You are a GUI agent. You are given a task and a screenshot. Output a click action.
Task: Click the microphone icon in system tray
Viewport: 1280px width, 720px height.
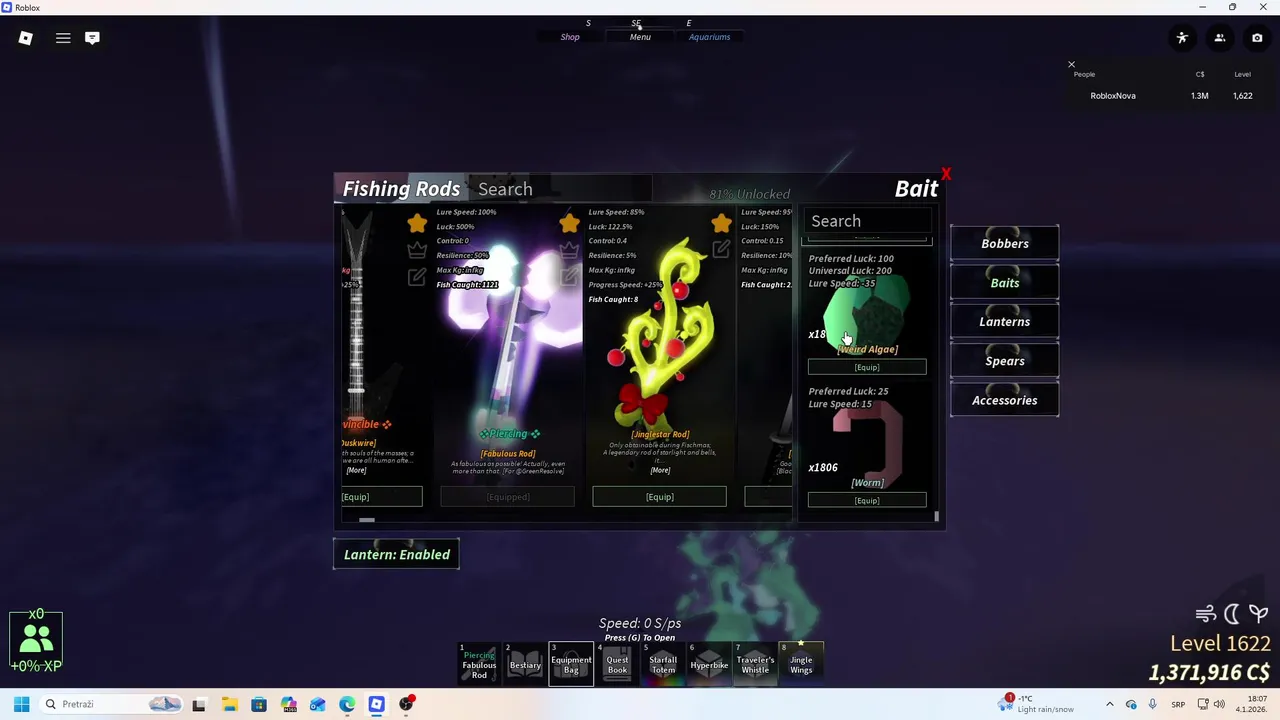[x=1152, y=704]
